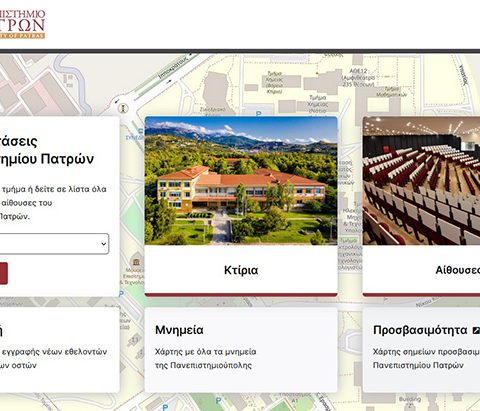Open the University of Patras logo
480x411 pixels.
22,24
